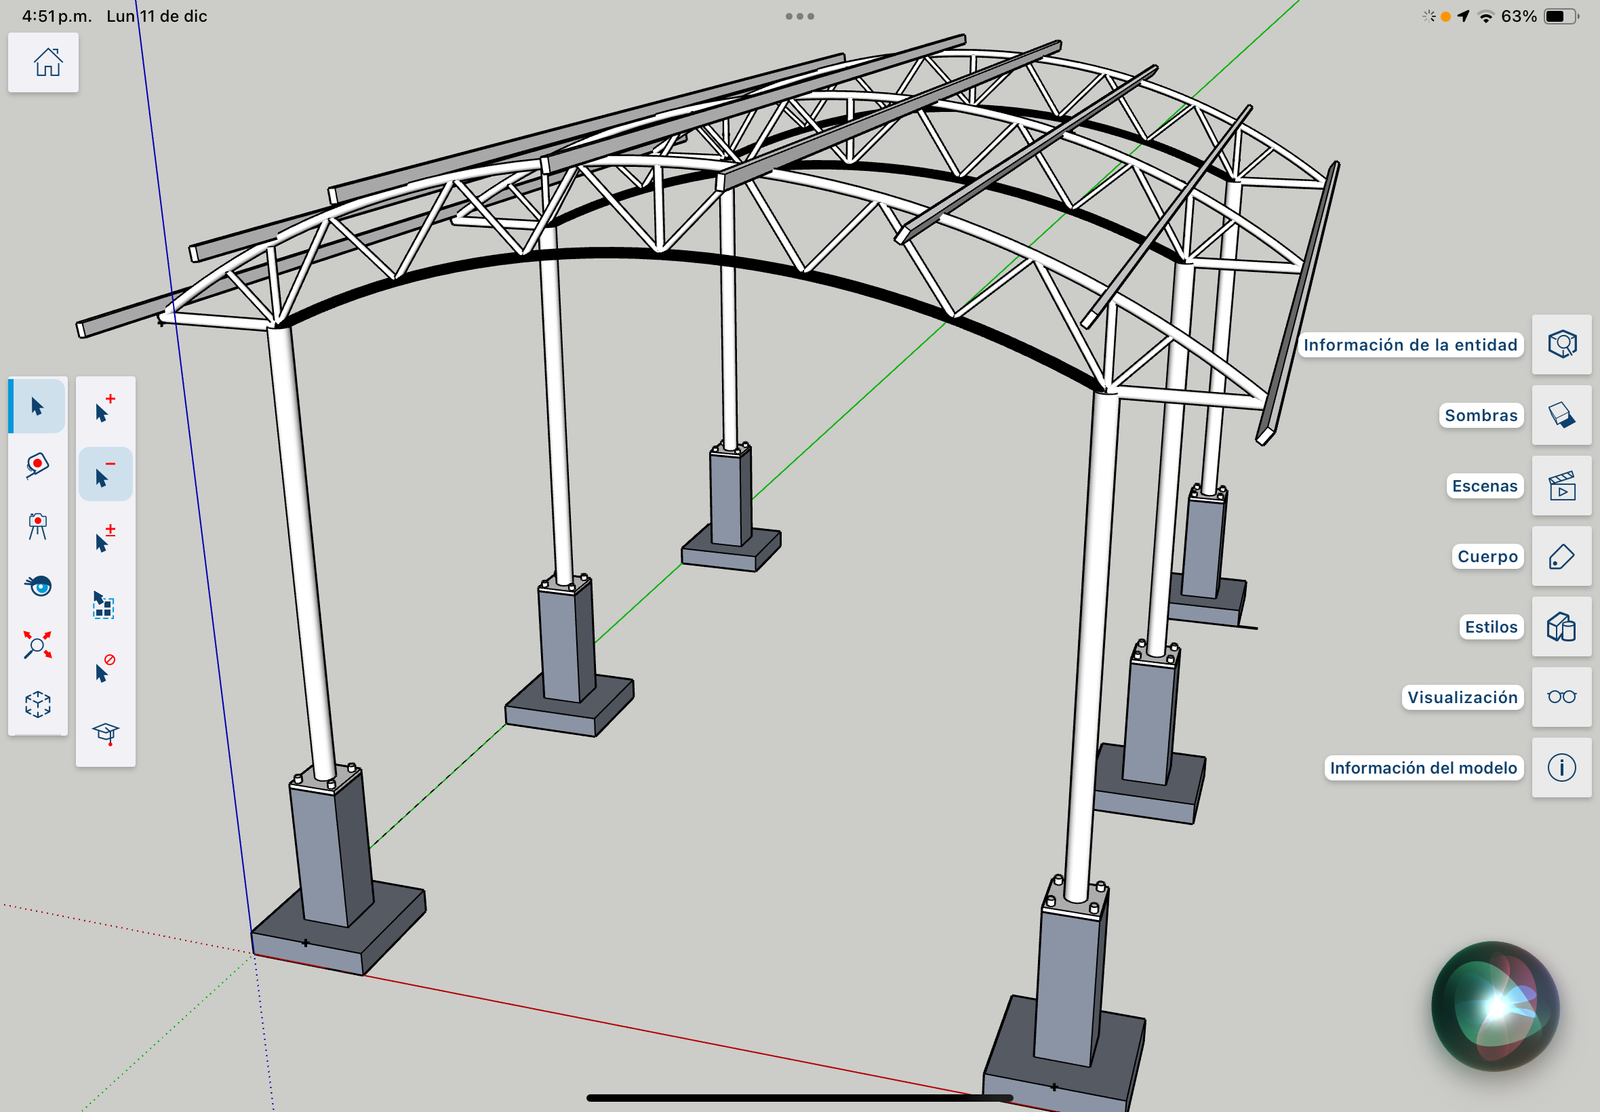1600x1112 pixels.
Task: Activate the Position Camera tripod tool
Action: point(38,526)
